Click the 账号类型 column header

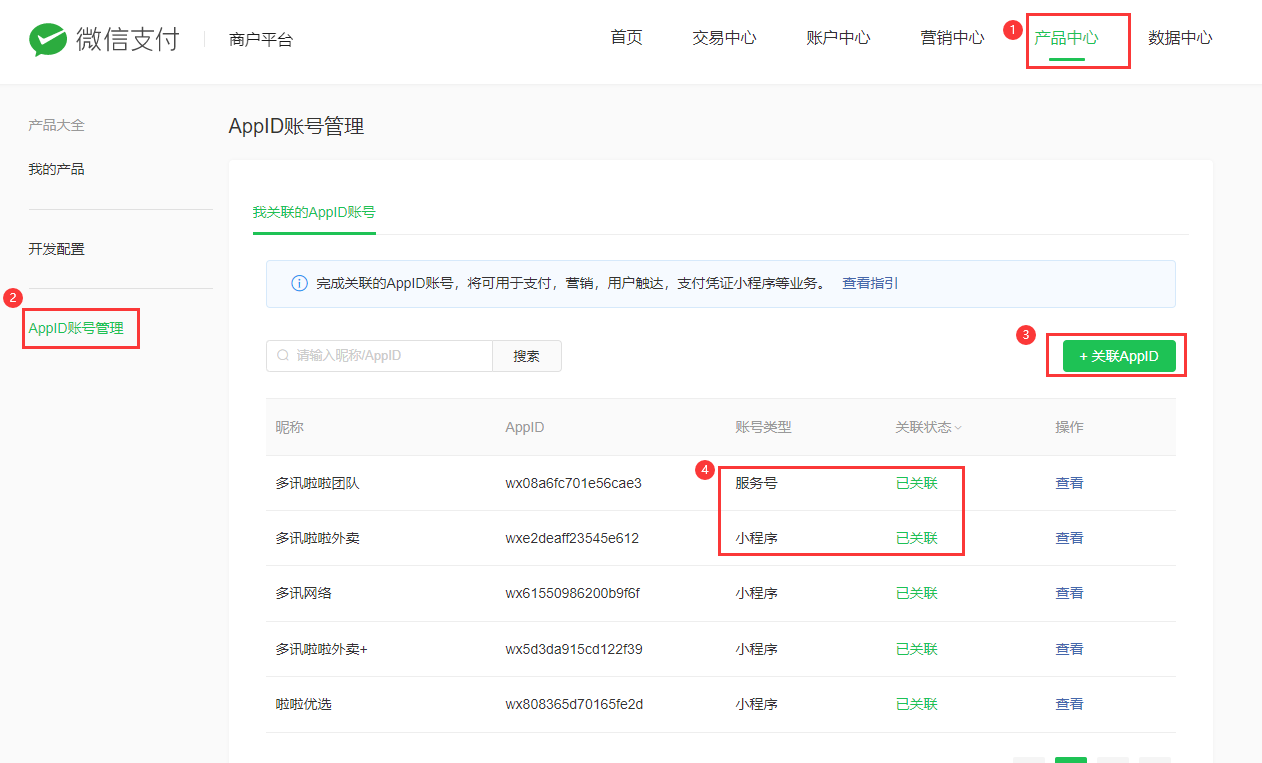(x=763, y=427)
